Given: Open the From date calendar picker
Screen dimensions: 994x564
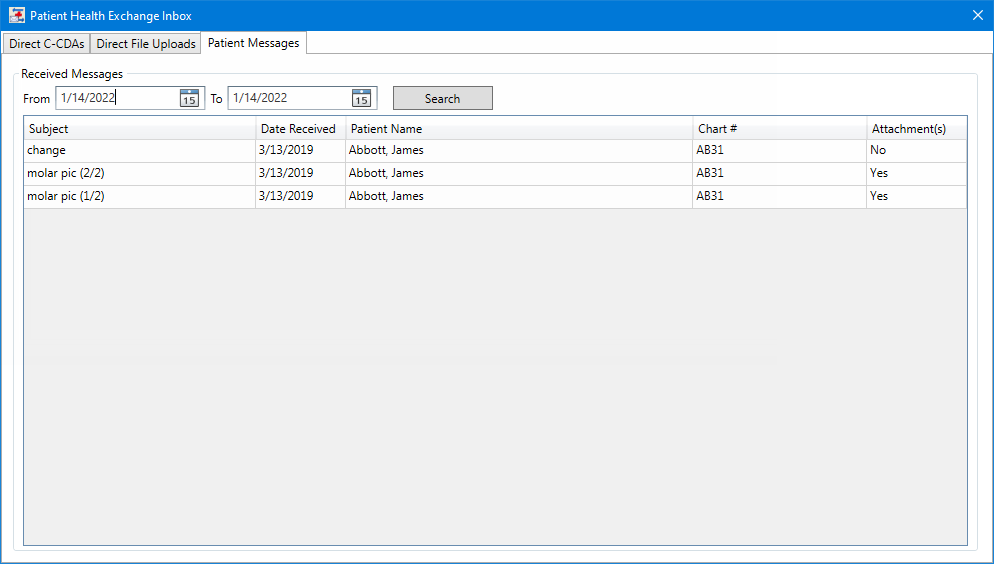Looking at the screenshot, I should [189, 98].
